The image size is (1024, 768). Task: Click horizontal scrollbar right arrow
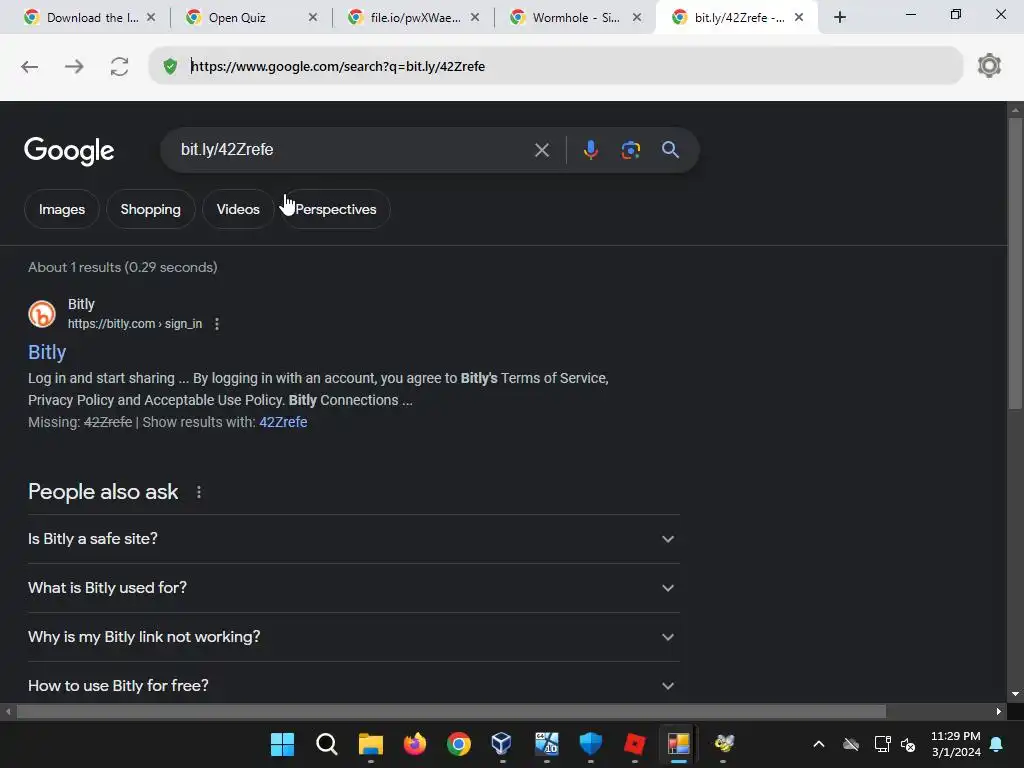pyautogui.click(x=999, y=711)
